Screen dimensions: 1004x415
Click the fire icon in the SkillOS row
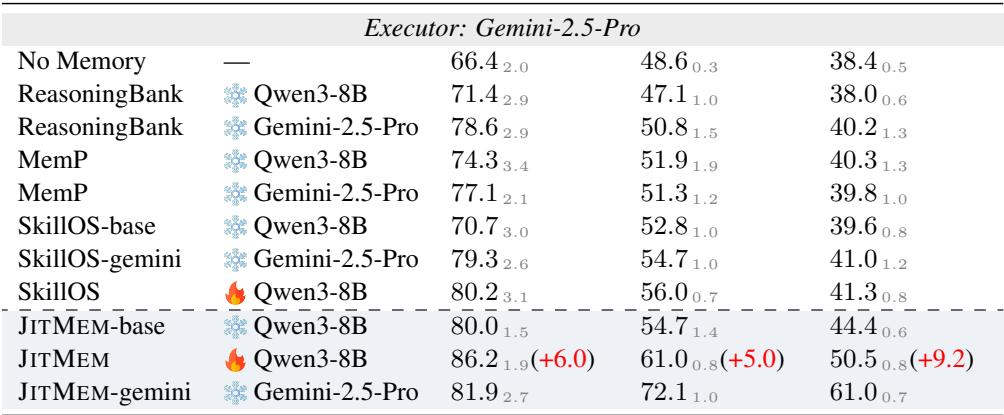tap(235, 293)
